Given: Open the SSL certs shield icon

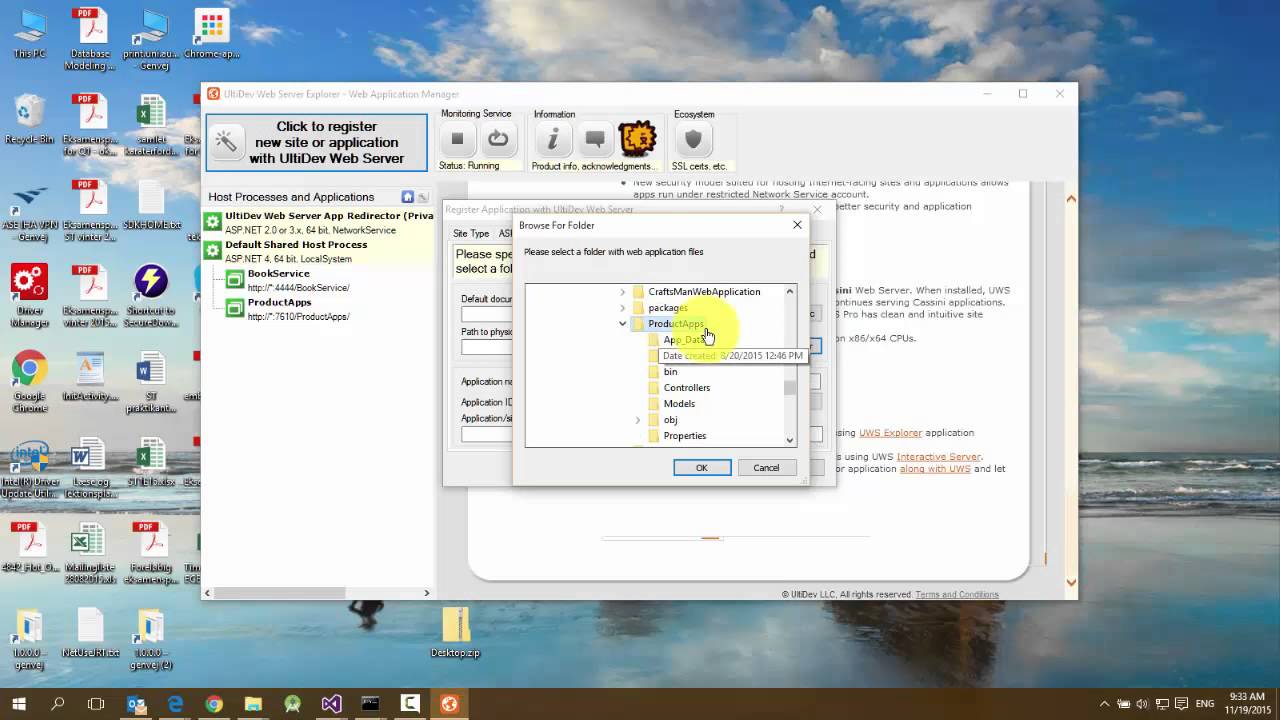Looking at the screenshot, I should click(x=693, y=140).
